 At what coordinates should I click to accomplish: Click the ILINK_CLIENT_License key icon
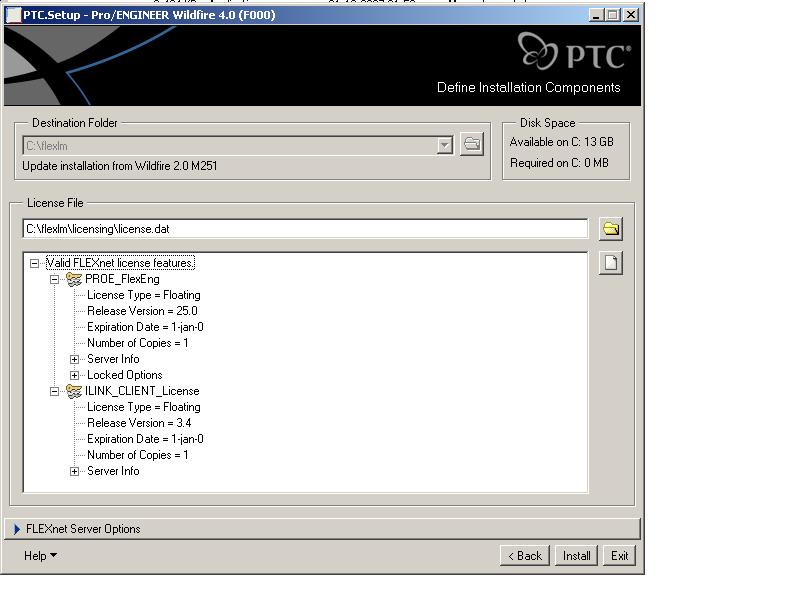point(74,391)
